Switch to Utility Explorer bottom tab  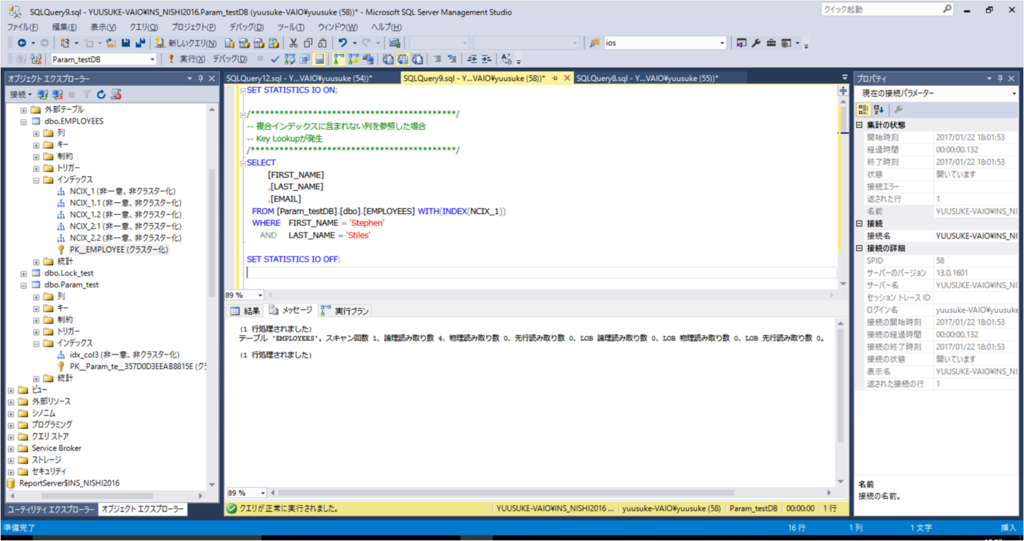pos(50,510)
